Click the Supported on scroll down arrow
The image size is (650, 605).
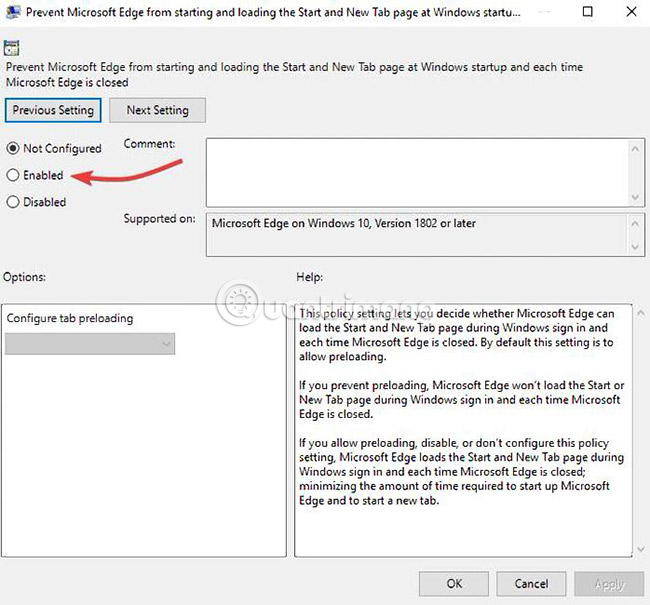[x=635, y=247]
